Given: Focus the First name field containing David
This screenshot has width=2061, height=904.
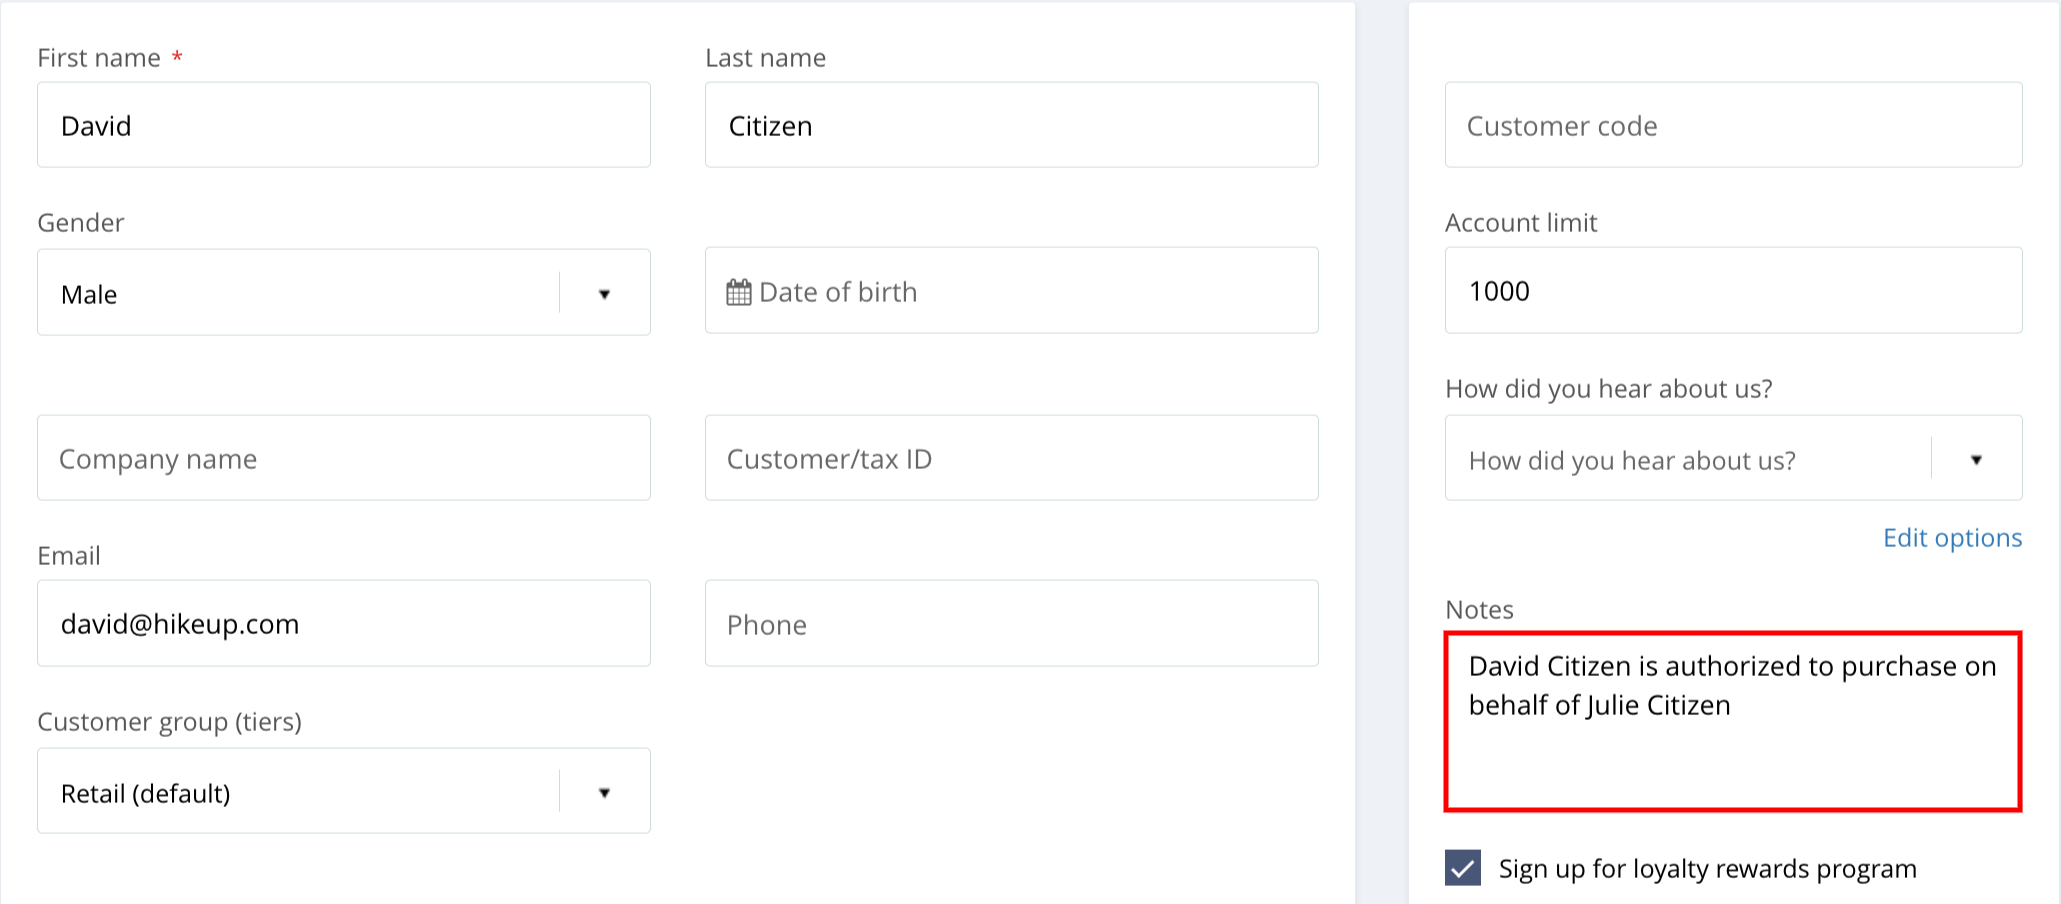Looking at the screenshot, I should [x=344, y=125].
